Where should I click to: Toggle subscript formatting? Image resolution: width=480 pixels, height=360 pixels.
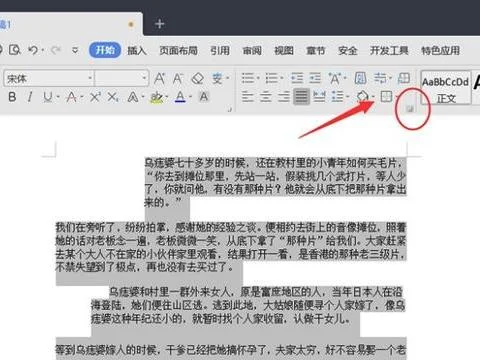coord(113,97)
